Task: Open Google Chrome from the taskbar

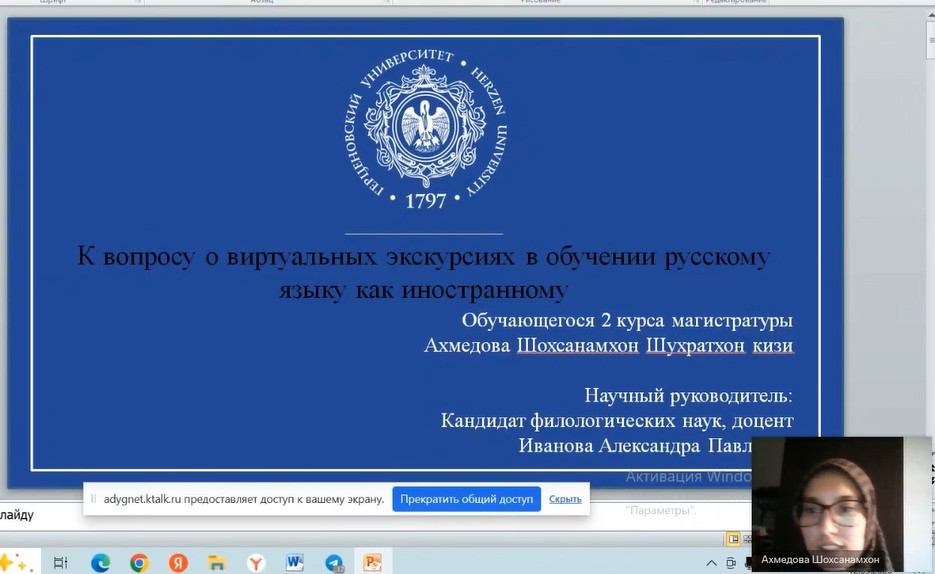Action: [139, 562]
